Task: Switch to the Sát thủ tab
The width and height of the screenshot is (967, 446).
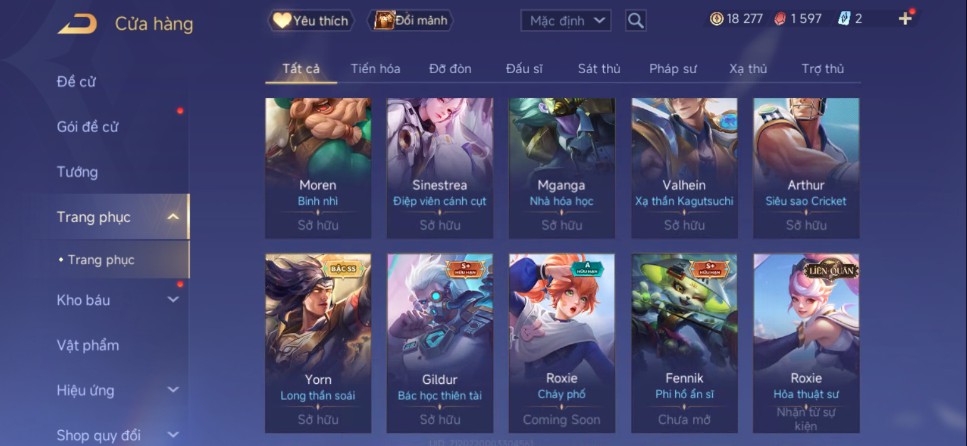Action: point(599,68)
